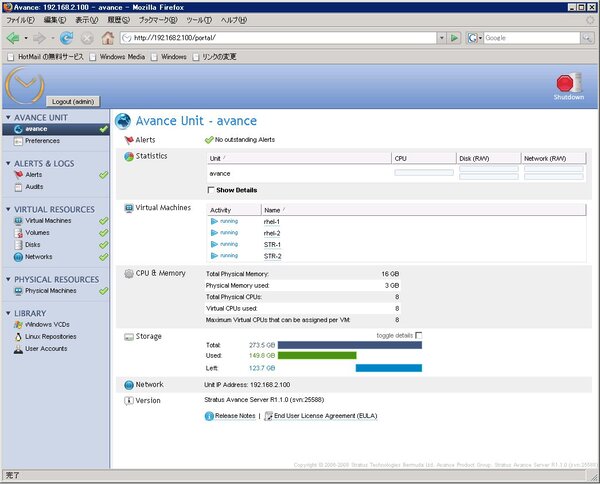The width and height of the screenshot is (600, 484).
Task: Open the rhel-1 virtual machine link
Action: click(272, 222)
